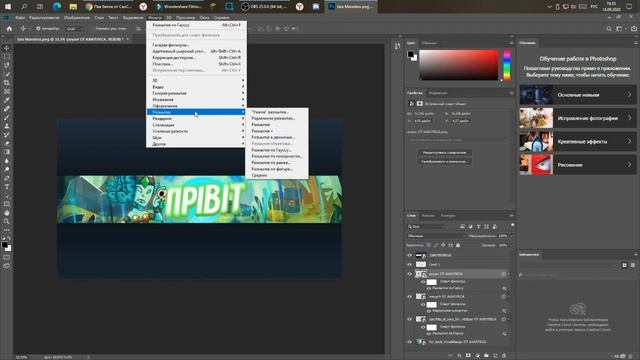Select the Rectangular Marquee tool
This screenshot has width=640, height=360.
click(7, 57)
